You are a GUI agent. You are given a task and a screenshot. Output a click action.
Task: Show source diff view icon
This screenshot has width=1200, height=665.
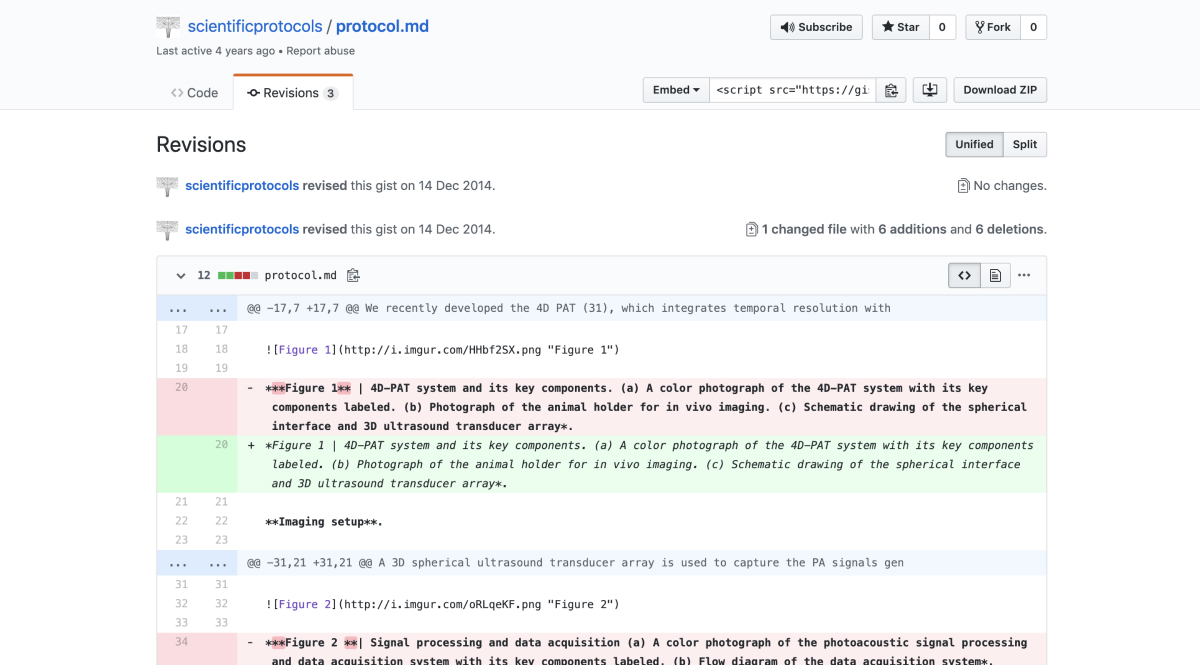pyautogui.click(x=964, y=276)
